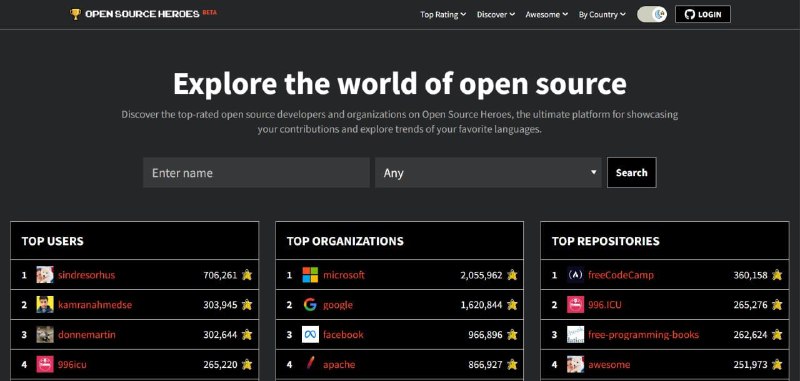Click the awesome repository avatar
Viewport: 800px width, 381px height.
576,364
